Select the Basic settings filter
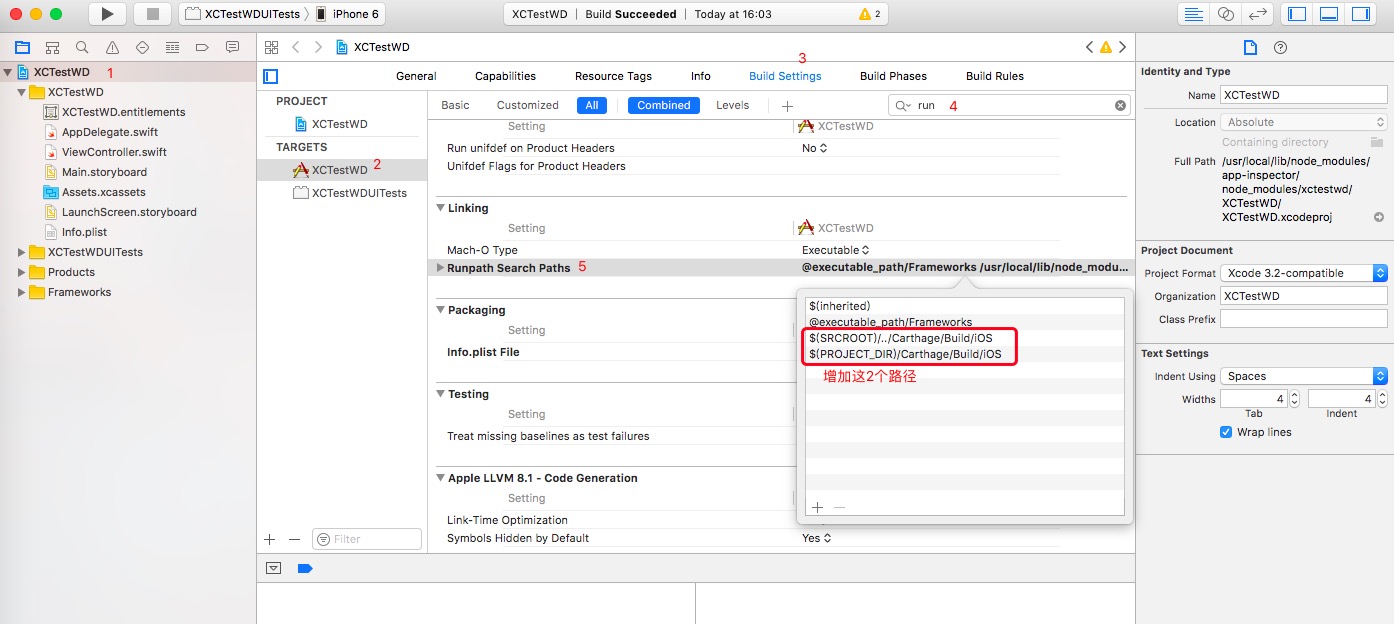Image resolution: width=1394 pixels, height=624 pixels. click(455, 105)
